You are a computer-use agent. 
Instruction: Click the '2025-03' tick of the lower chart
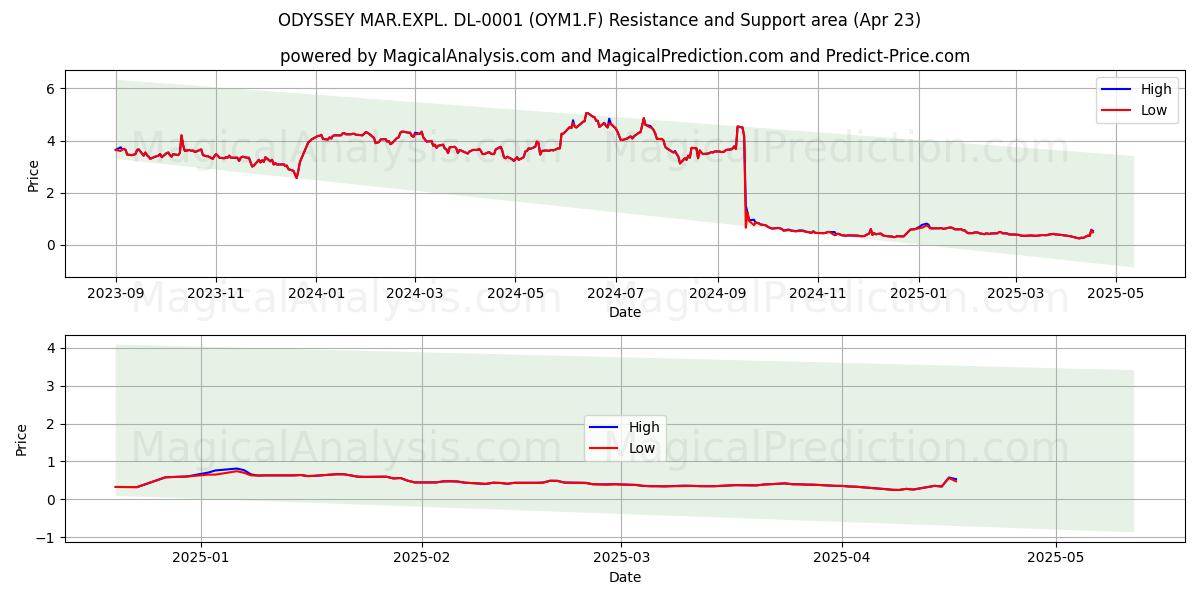[622, 558]
